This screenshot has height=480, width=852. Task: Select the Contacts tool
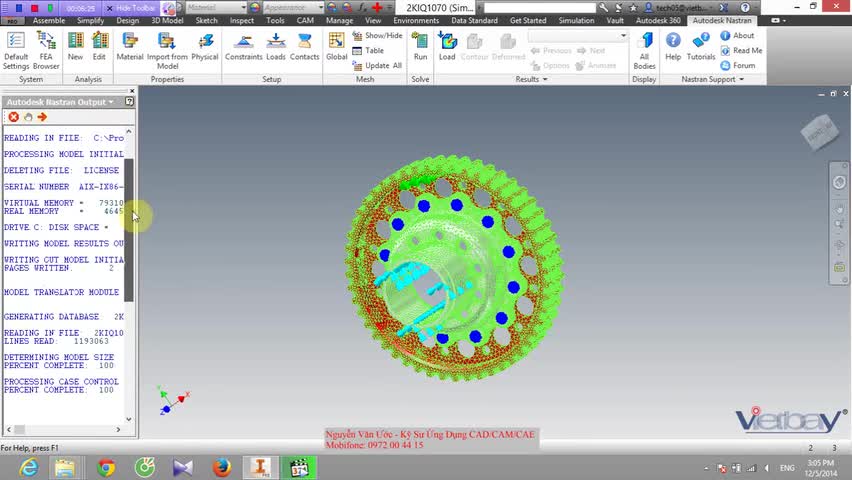(304, 47)
